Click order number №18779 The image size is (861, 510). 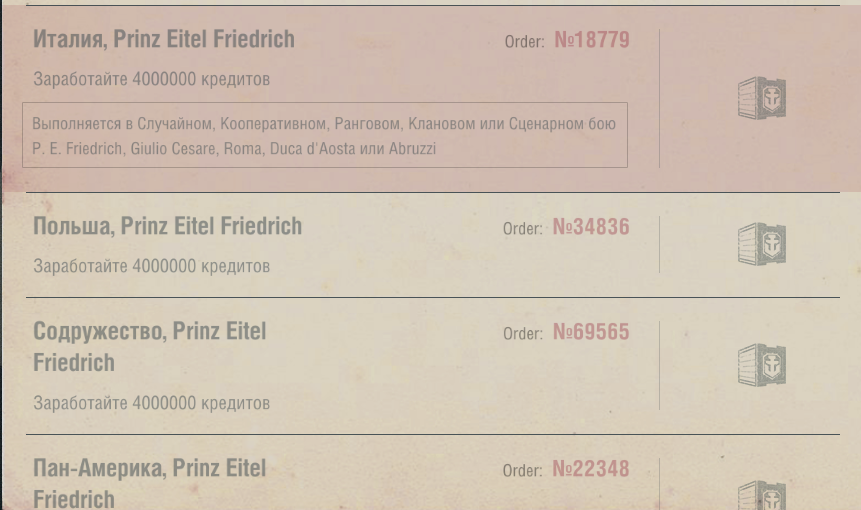[592, 40]
